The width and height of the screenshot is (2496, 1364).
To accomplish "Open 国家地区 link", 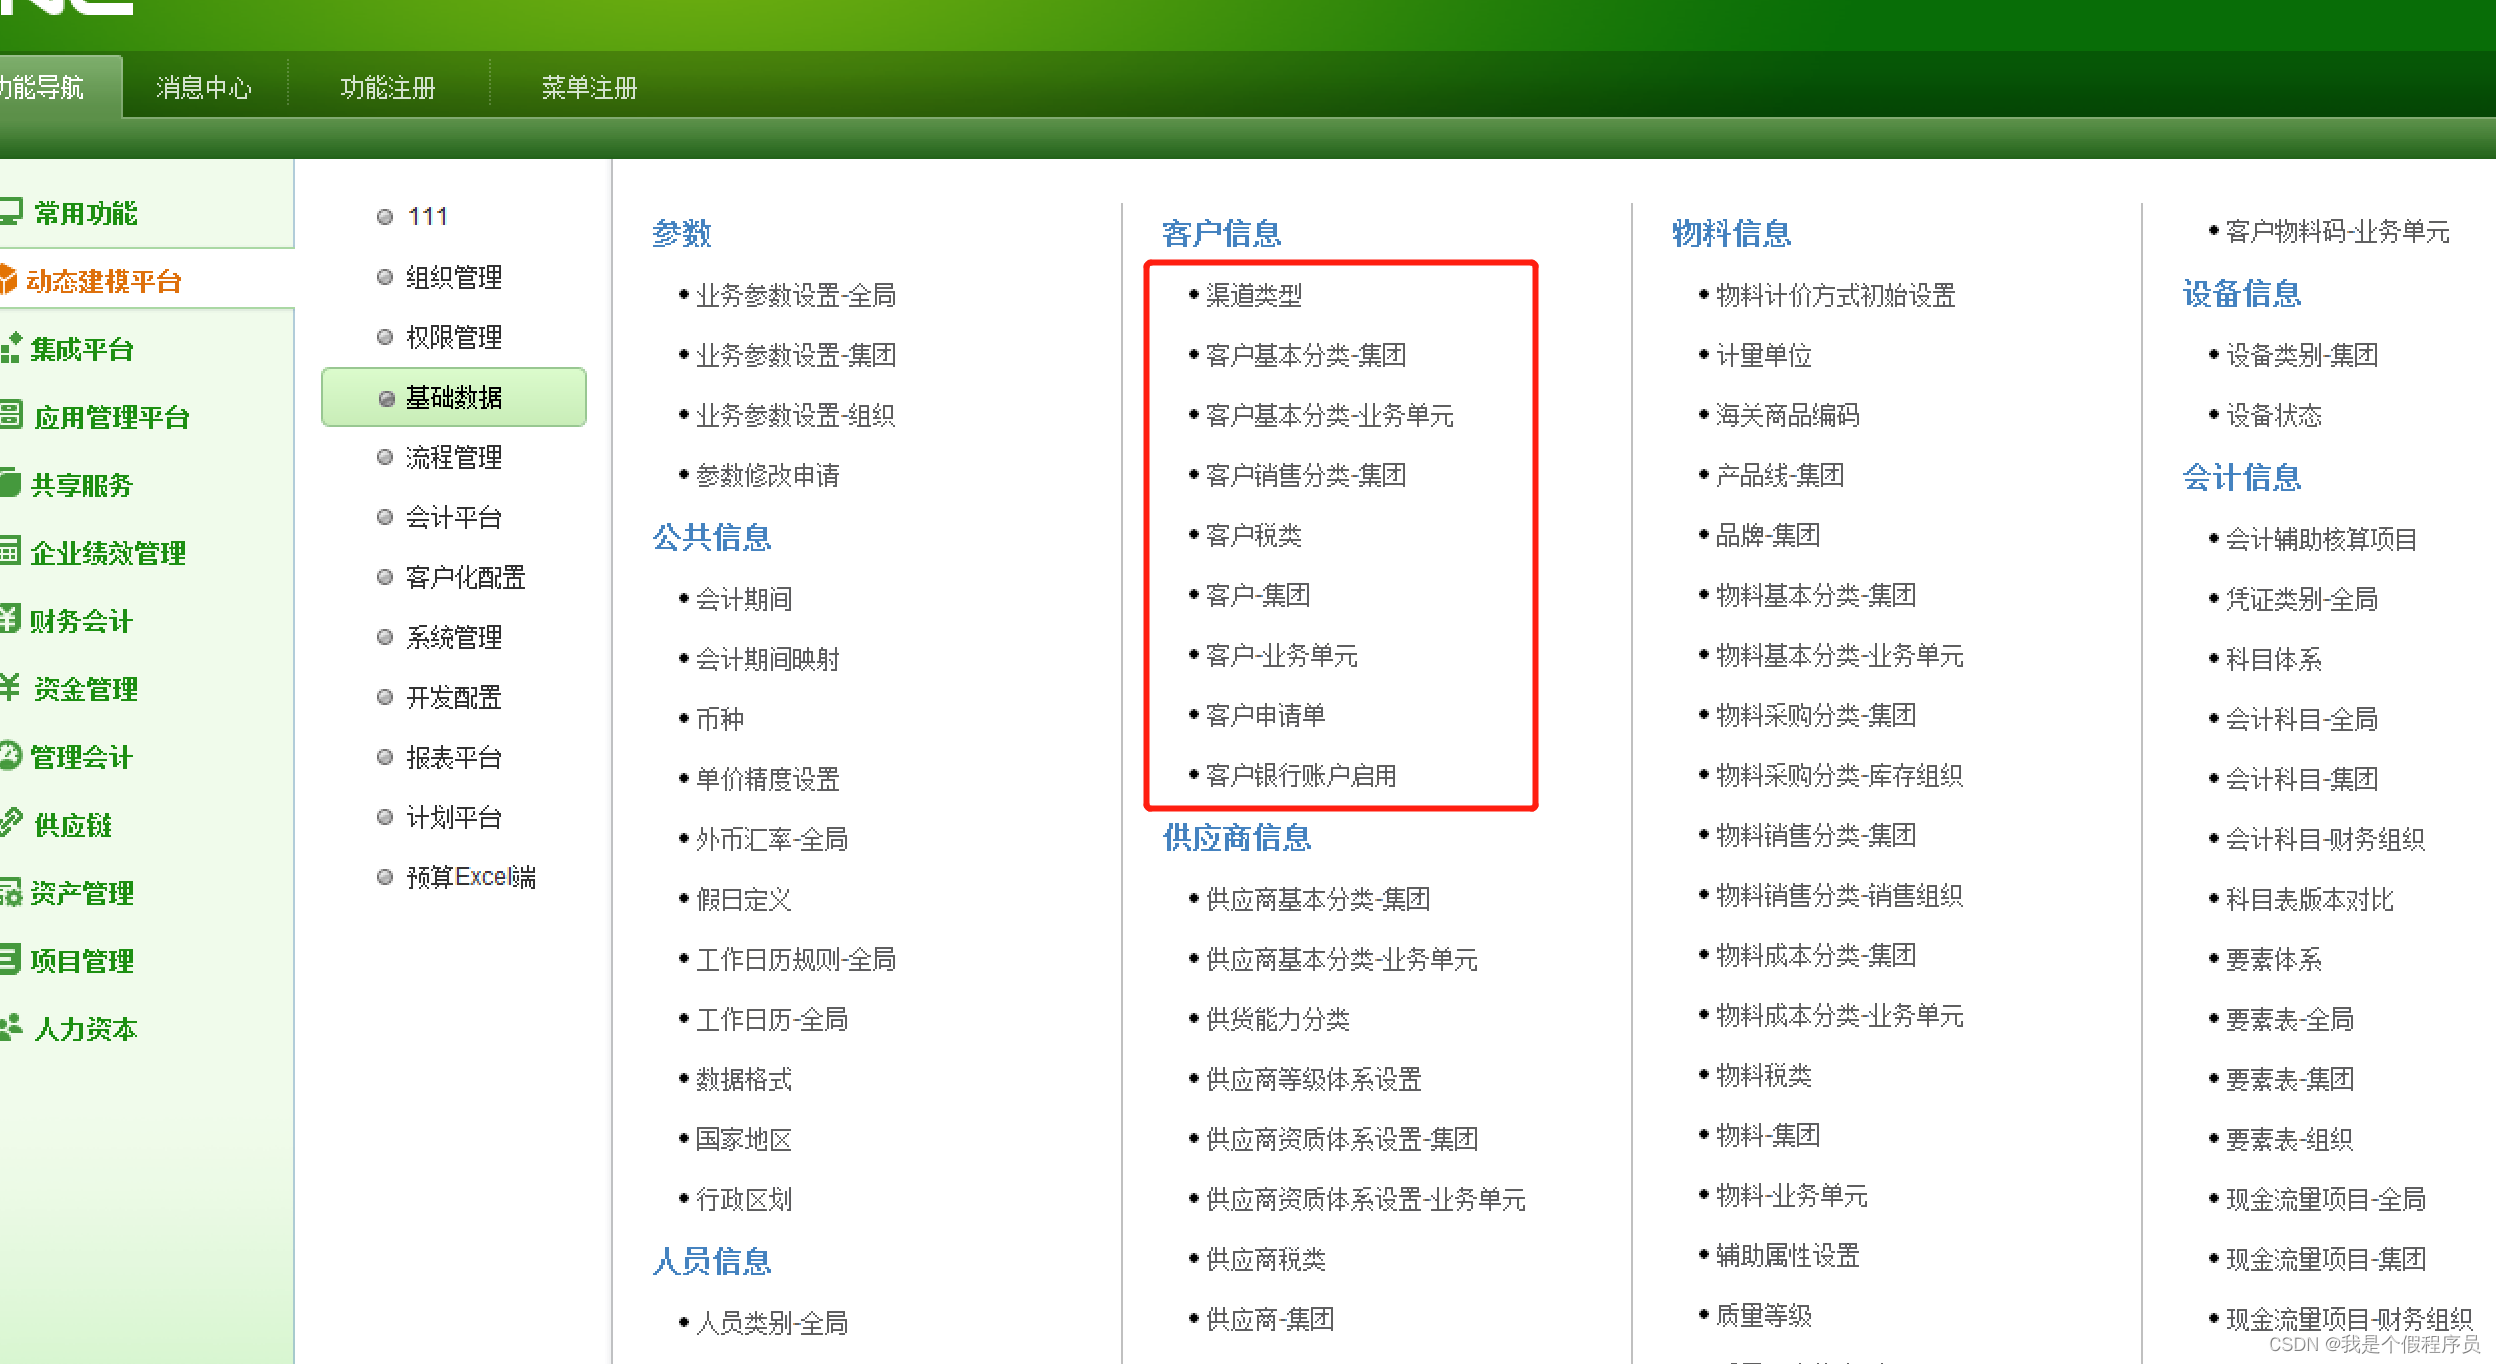I will click(x=744, y=1139).
